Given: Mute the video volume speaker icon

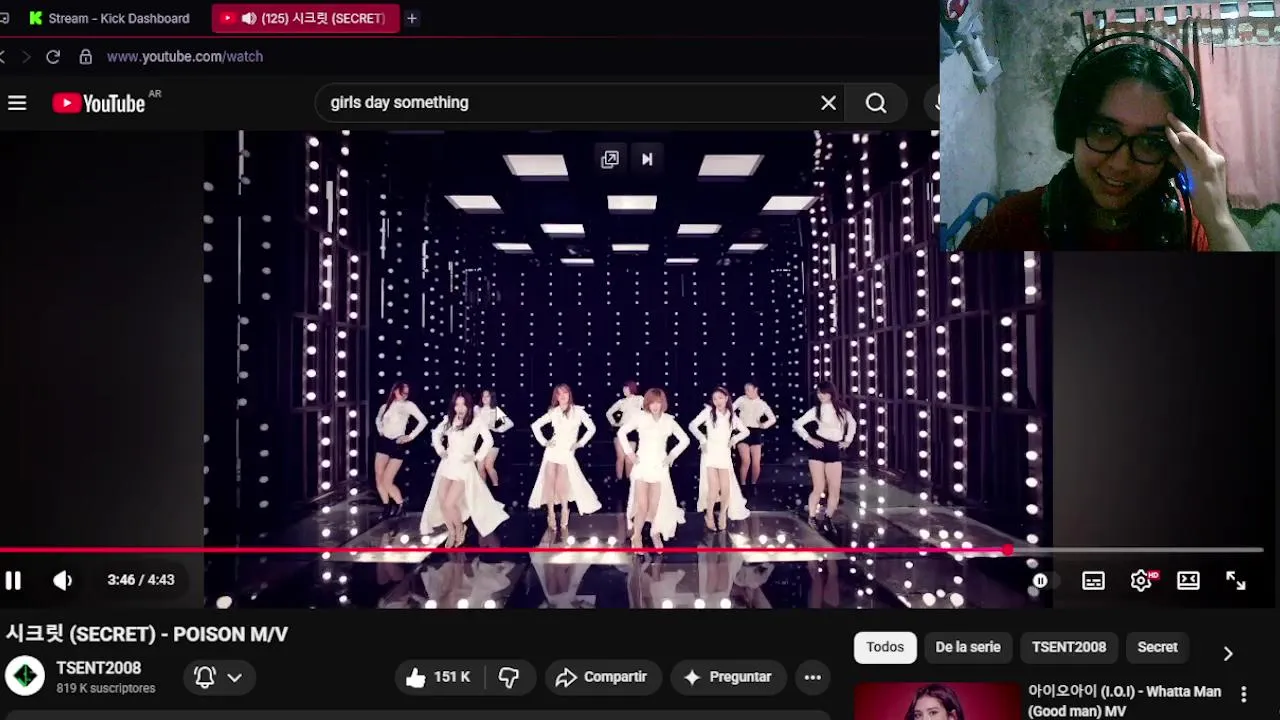Looking at the screenshot, I should [x=63, y=580].
